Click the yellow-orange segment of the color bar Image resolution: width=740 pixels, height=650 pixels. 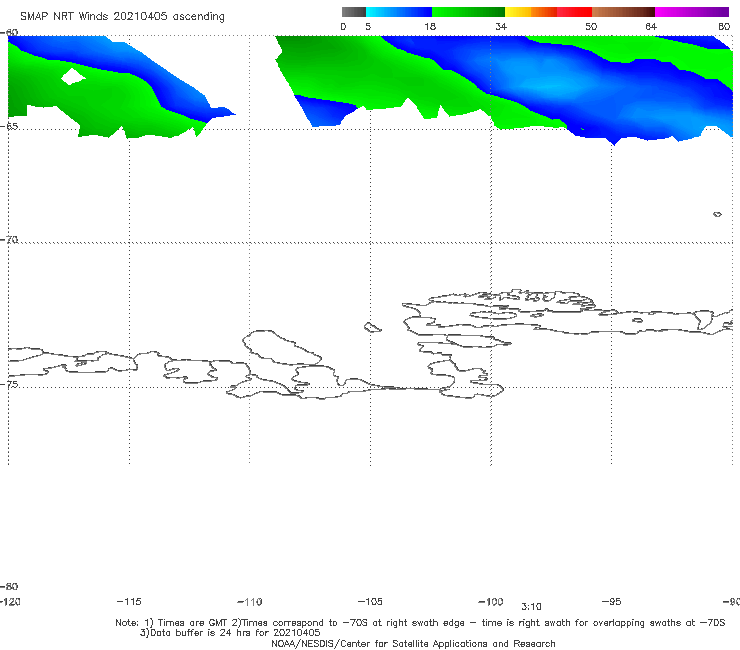point(531,12)
